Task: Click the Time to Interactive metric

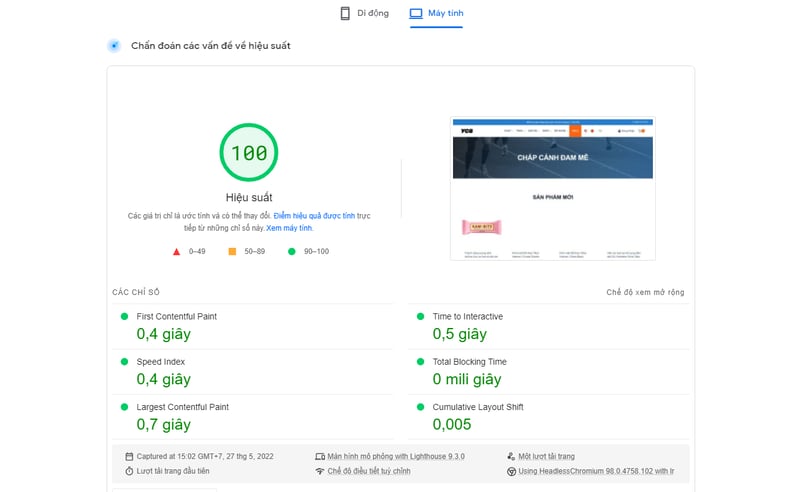Action: coord(467,316)
